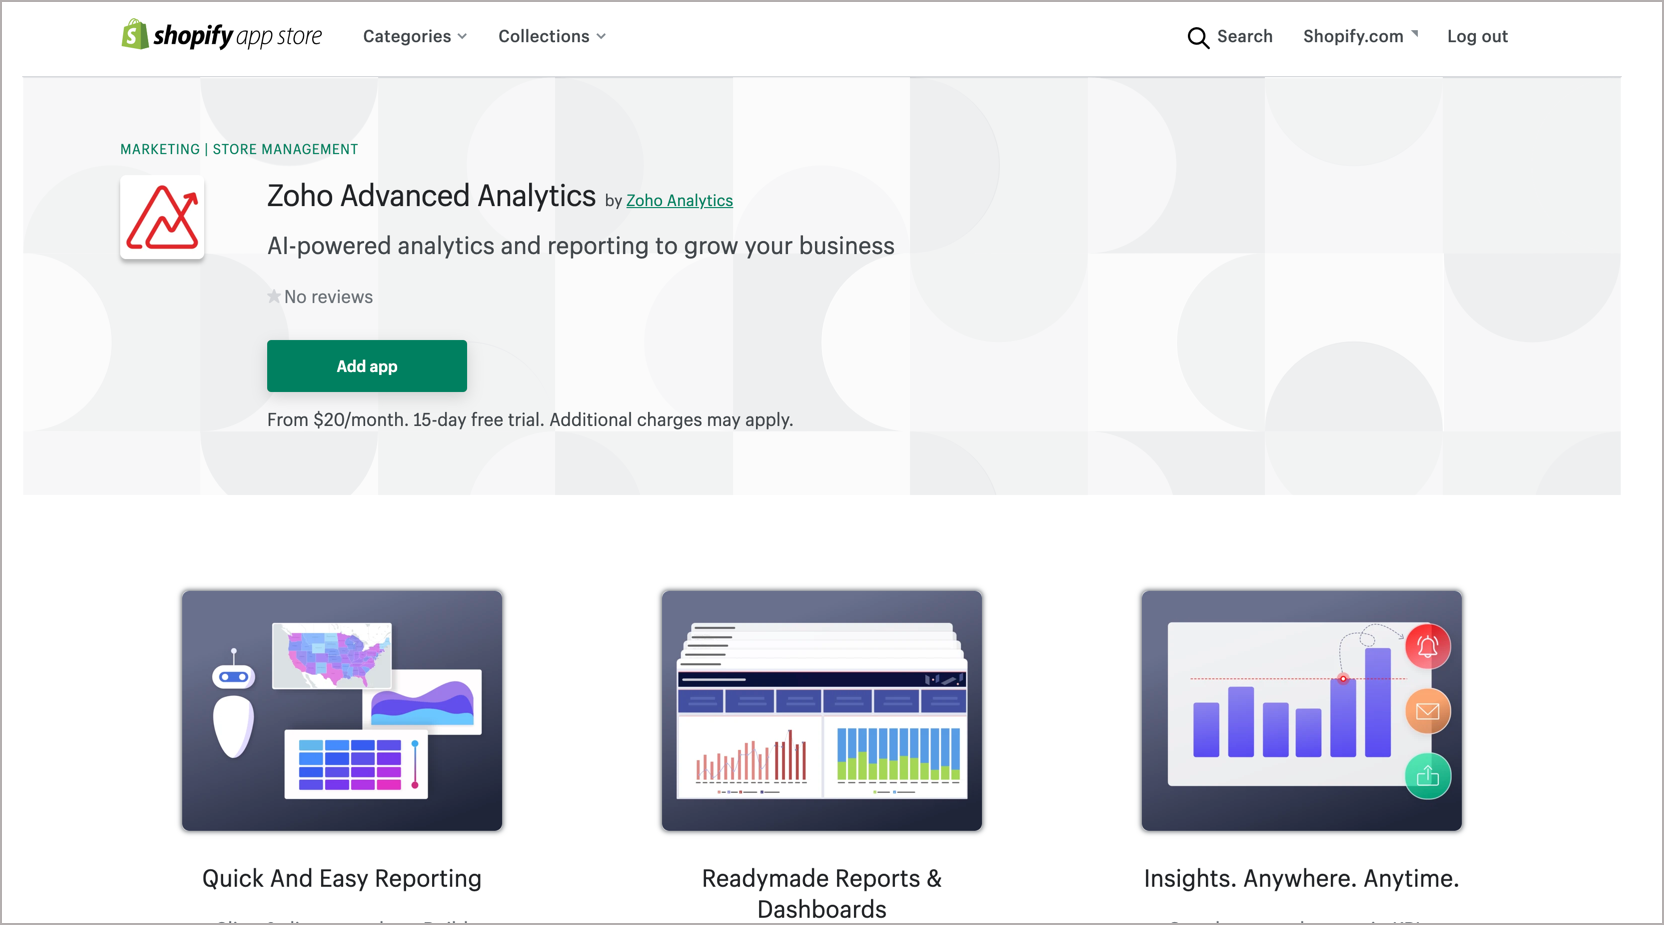Open the Zoho Analytics developer link
This screenshot has height=925, width=1664.
point(679,201)
